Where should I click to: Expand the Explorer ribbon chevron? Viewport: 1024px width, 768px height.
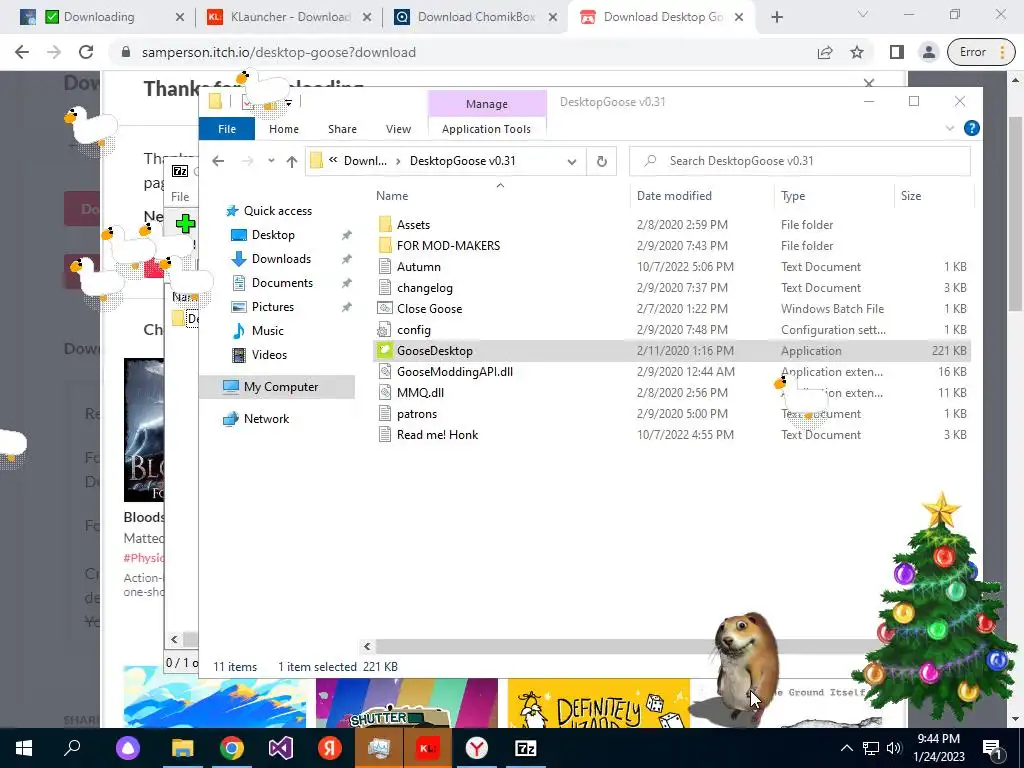[950, 129]
